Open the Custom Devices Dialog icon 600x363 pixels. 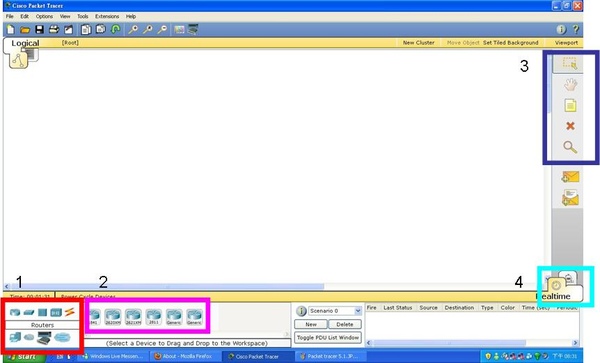pos(193,29)
